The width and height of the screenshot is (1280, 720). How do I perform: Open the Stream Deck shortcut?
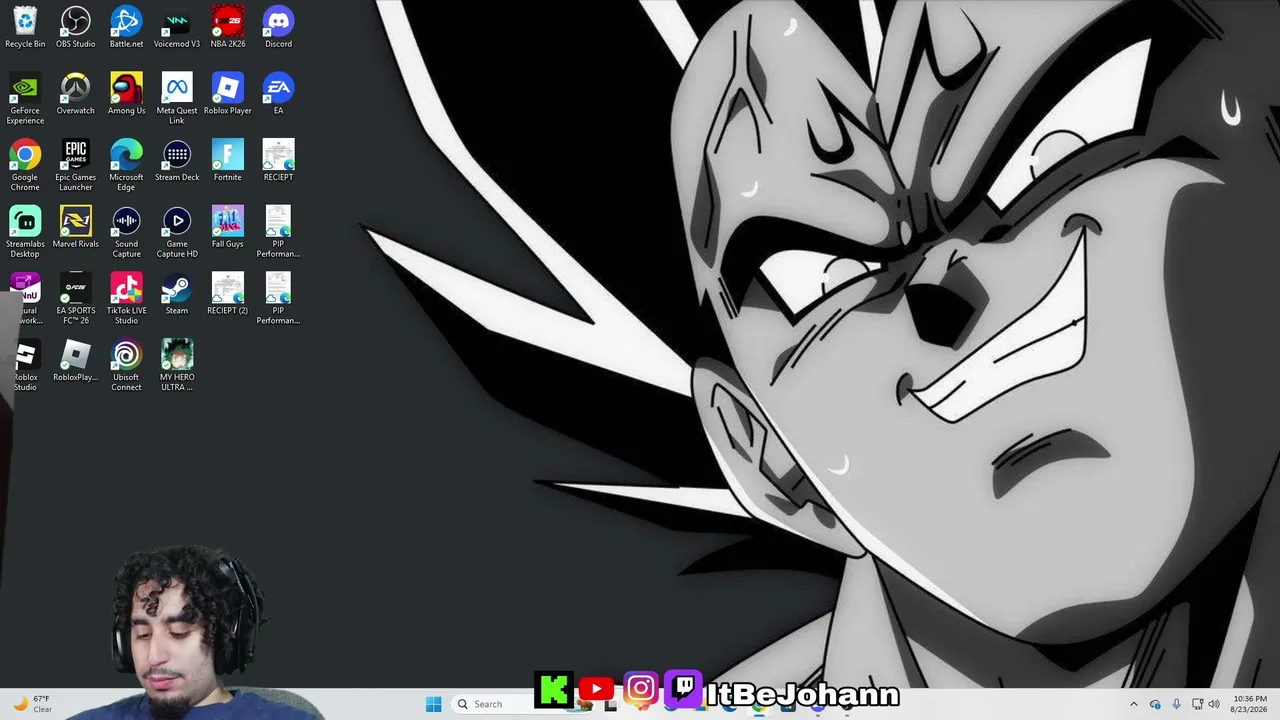point(177,160)
